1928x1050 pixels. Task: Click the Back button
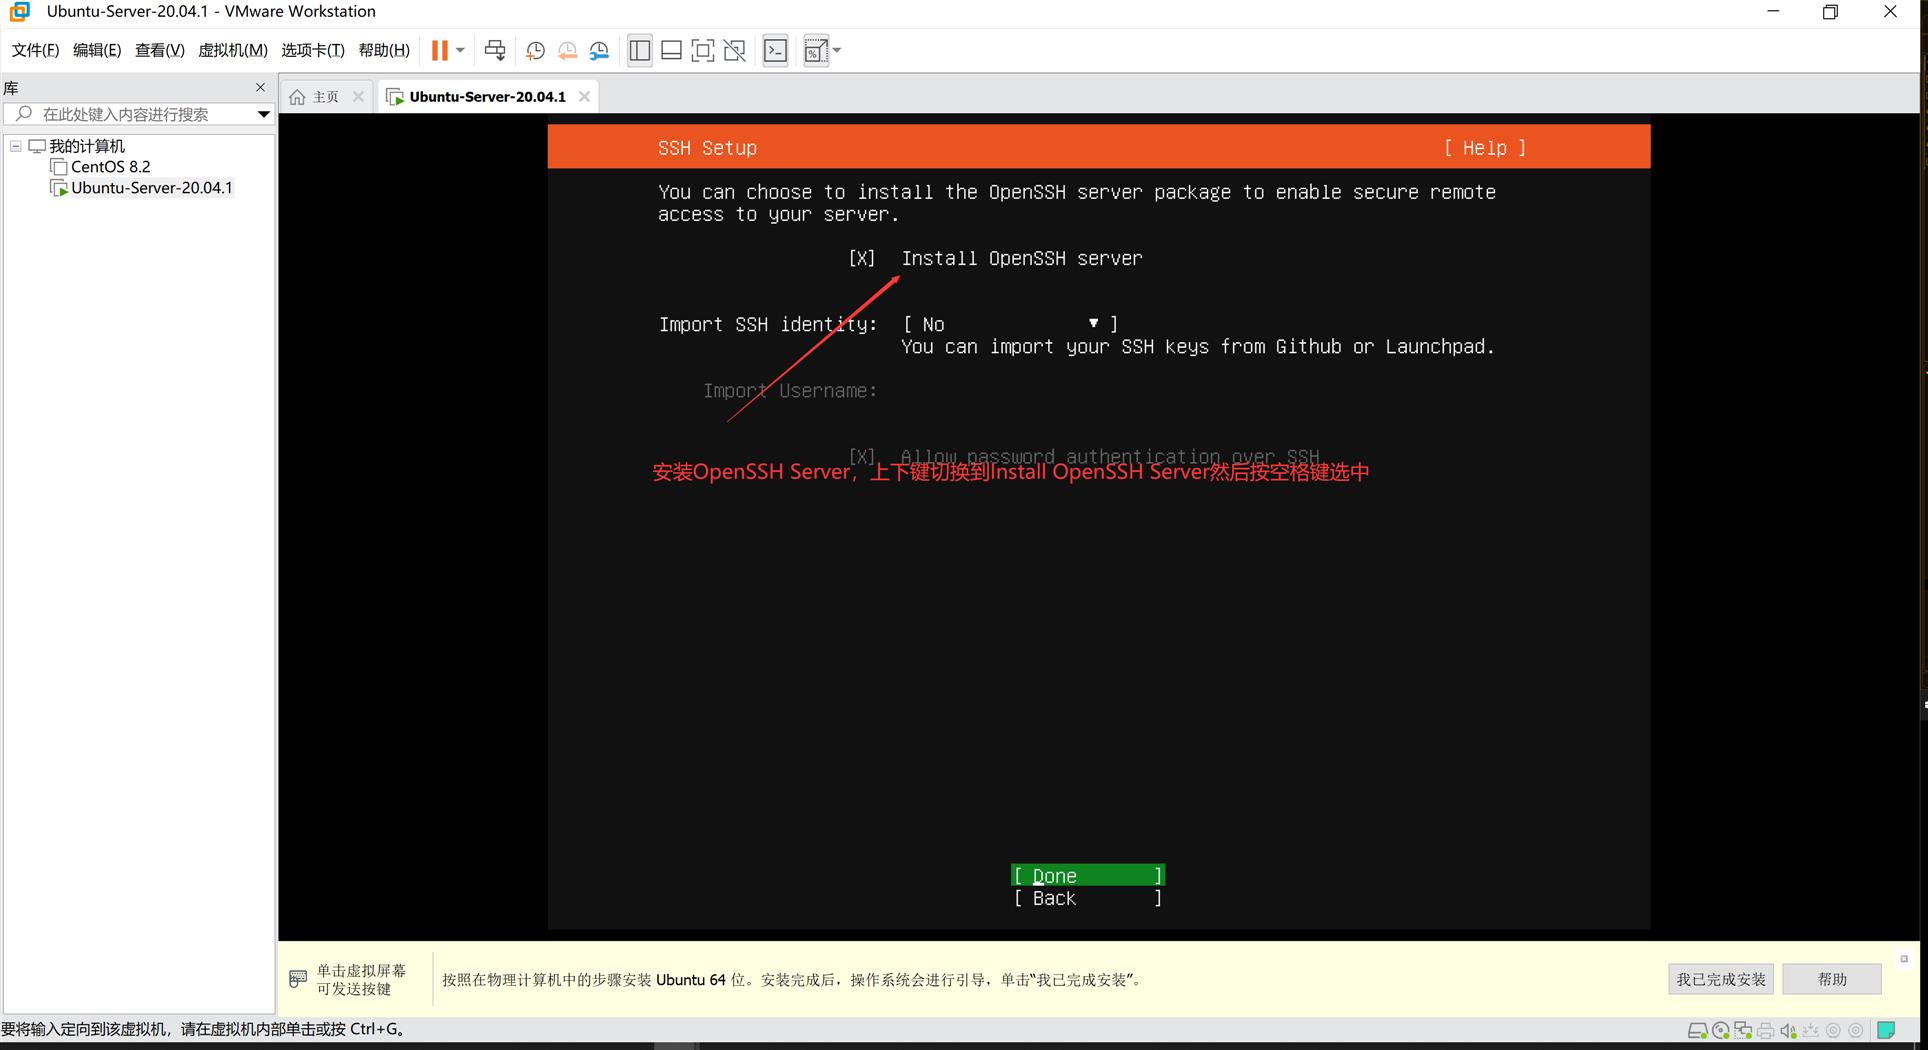pyautogui.click(x=1088, y=898)
